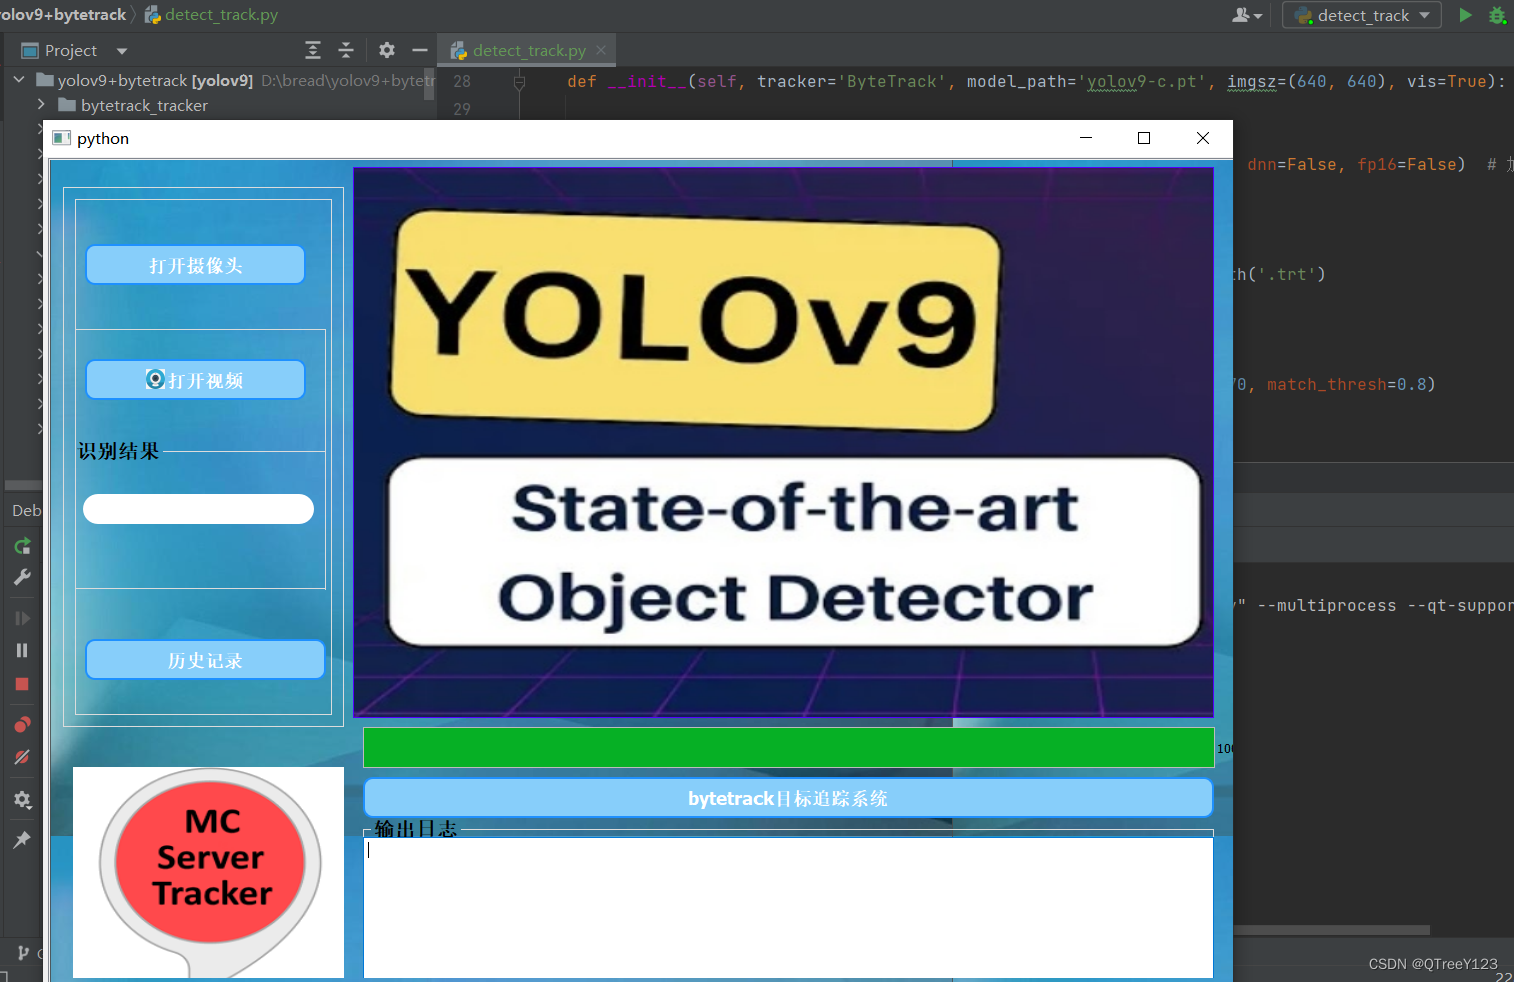The image size is (1514, 982).
Task: Click the 打开视频 button in python window
Action: pyautogui.click(x=195, y=380)
